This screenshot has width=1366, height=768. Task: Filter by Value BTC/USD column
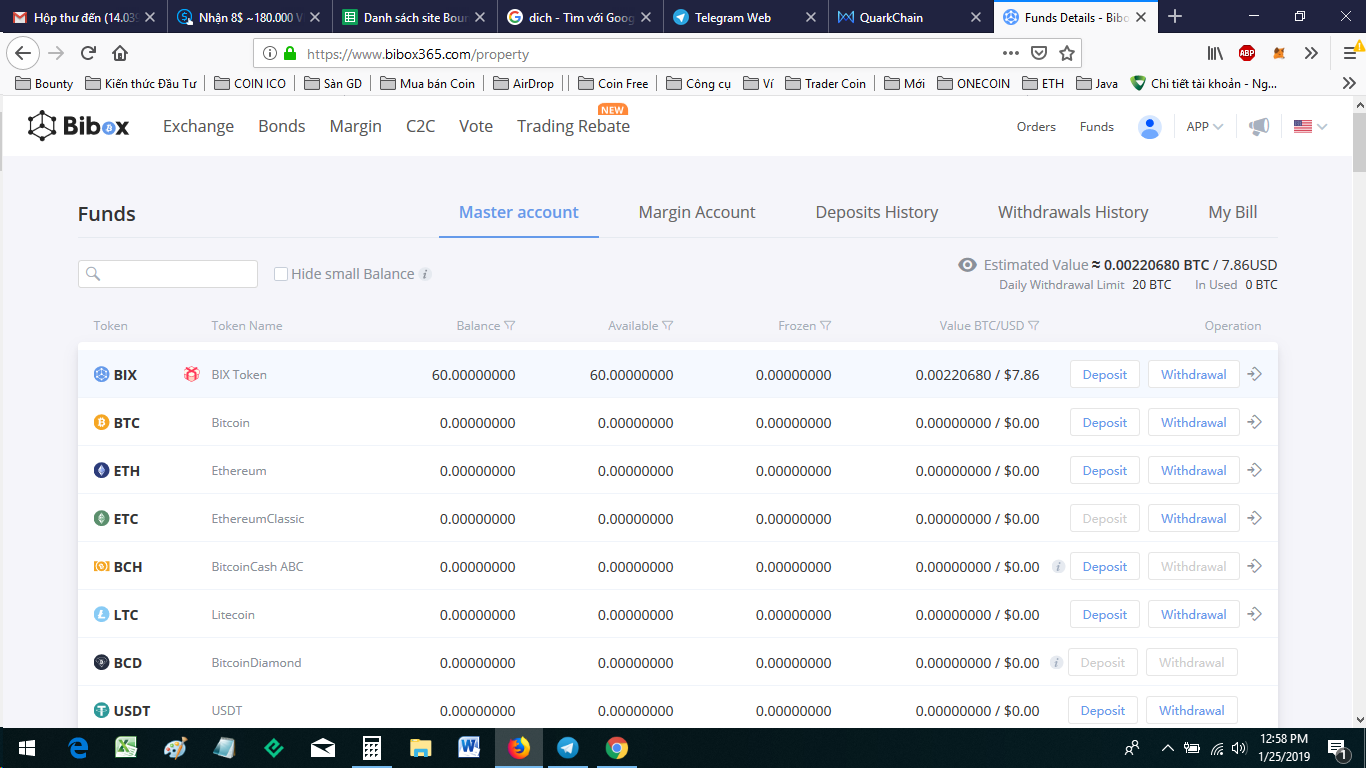pyautogui.click(x=1034, y=326)
